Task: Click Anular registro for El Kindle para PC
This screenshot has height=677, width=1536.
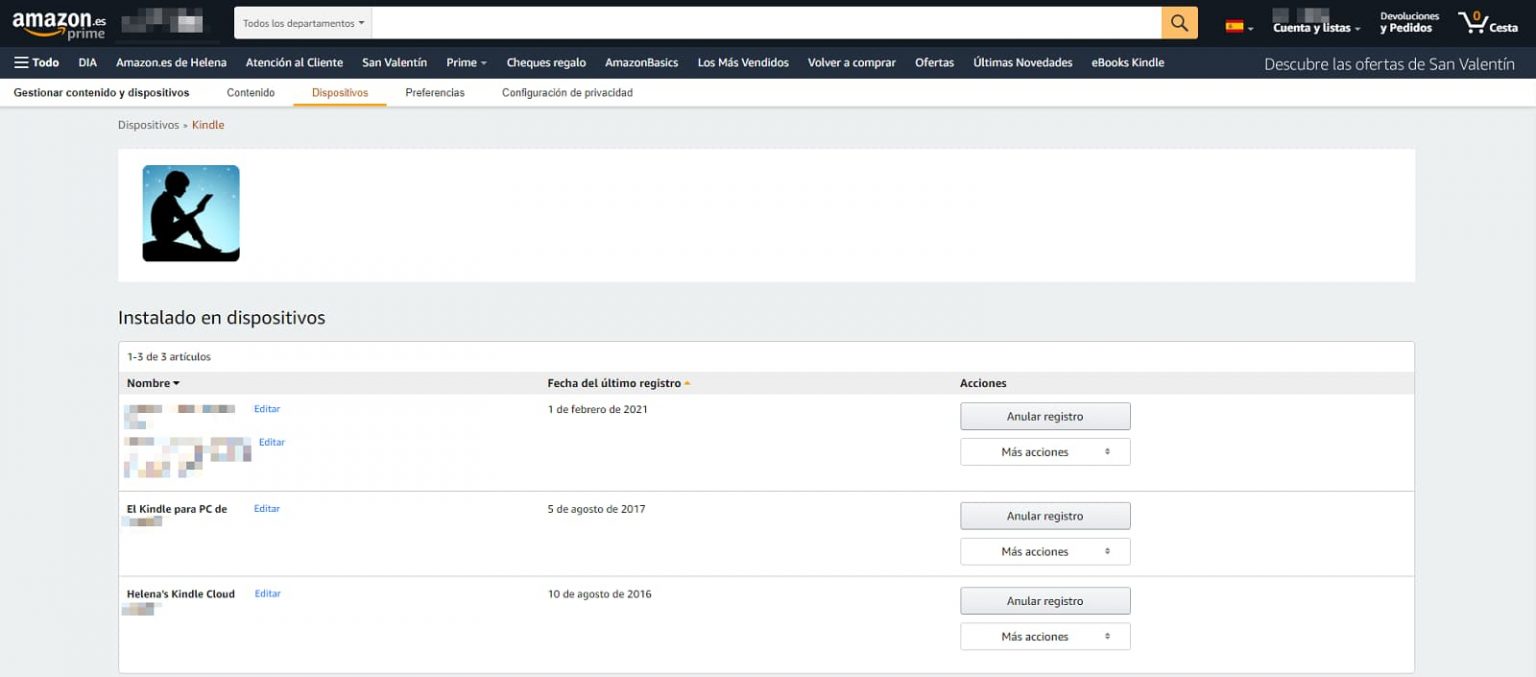Action: click(1044, 515)
